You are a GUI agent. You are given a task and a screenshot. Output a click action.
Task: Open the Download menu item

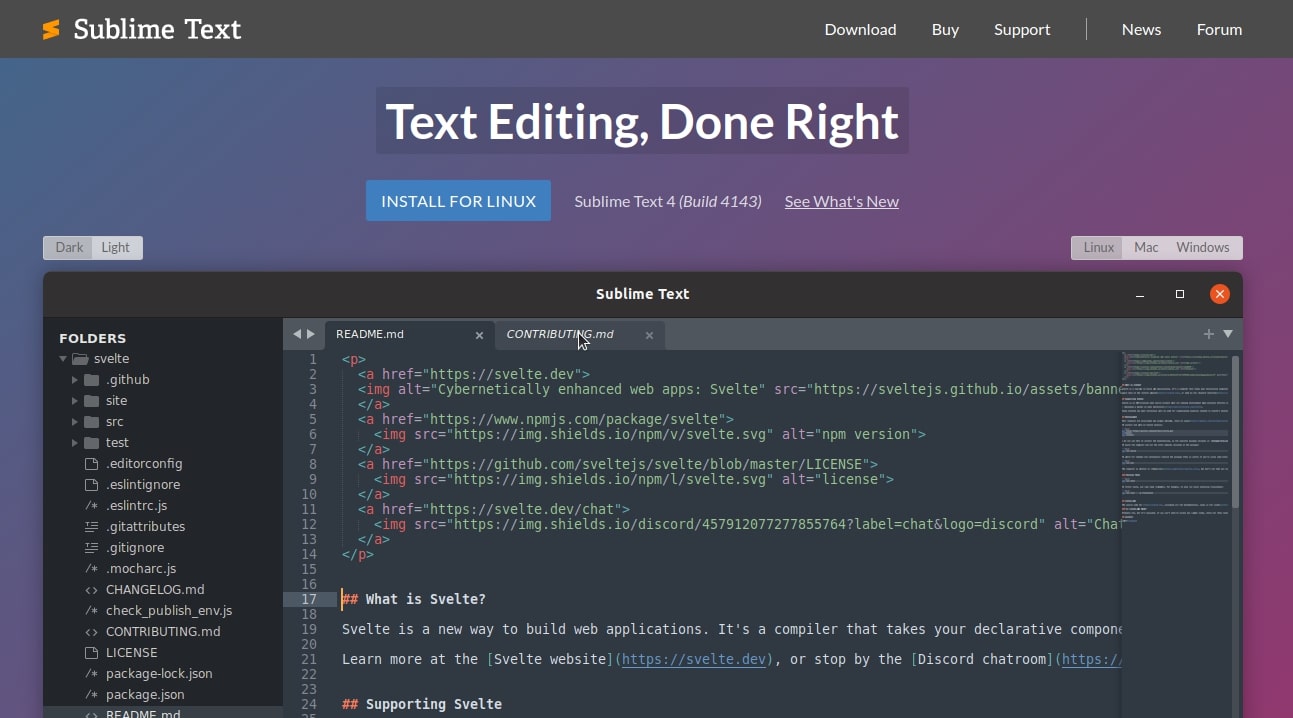tap(860, 30)
